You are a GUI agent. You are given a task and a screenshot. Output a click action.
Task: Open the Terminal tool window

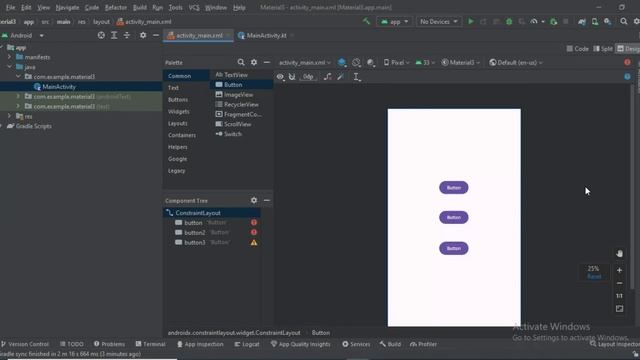150,344
